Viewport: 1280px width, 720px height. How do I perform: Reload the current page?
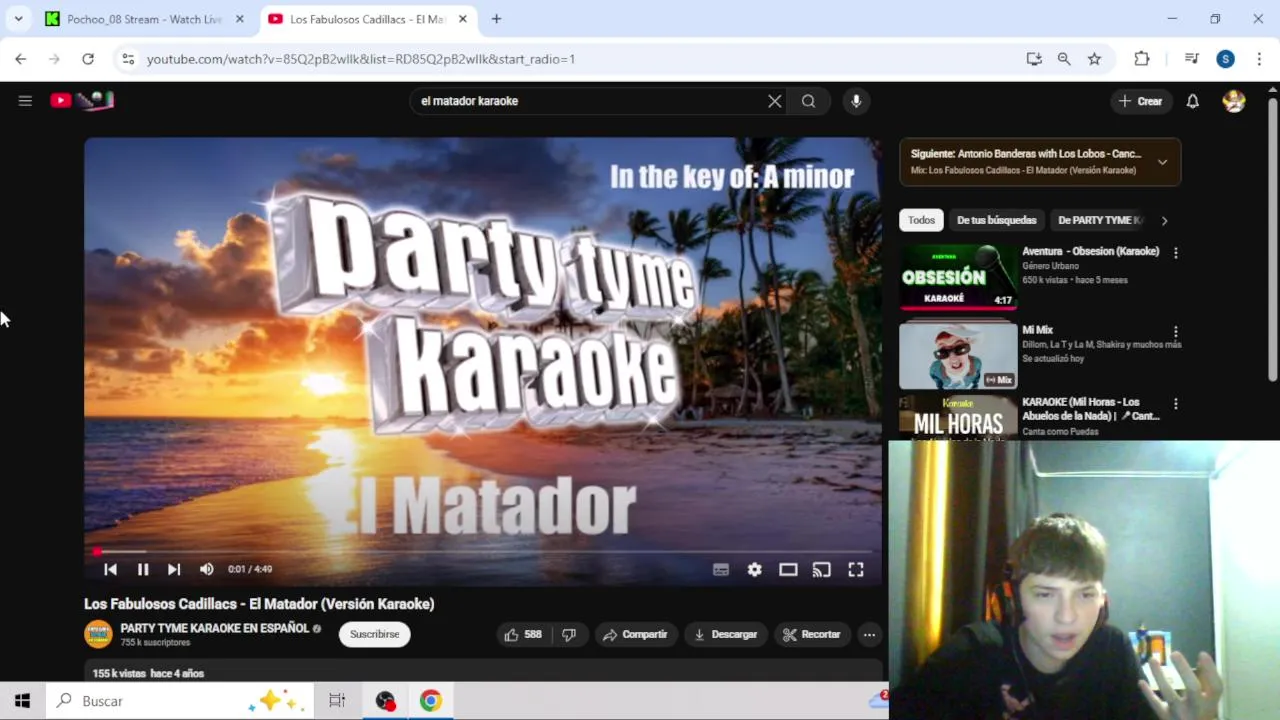[x=88, y=59]
